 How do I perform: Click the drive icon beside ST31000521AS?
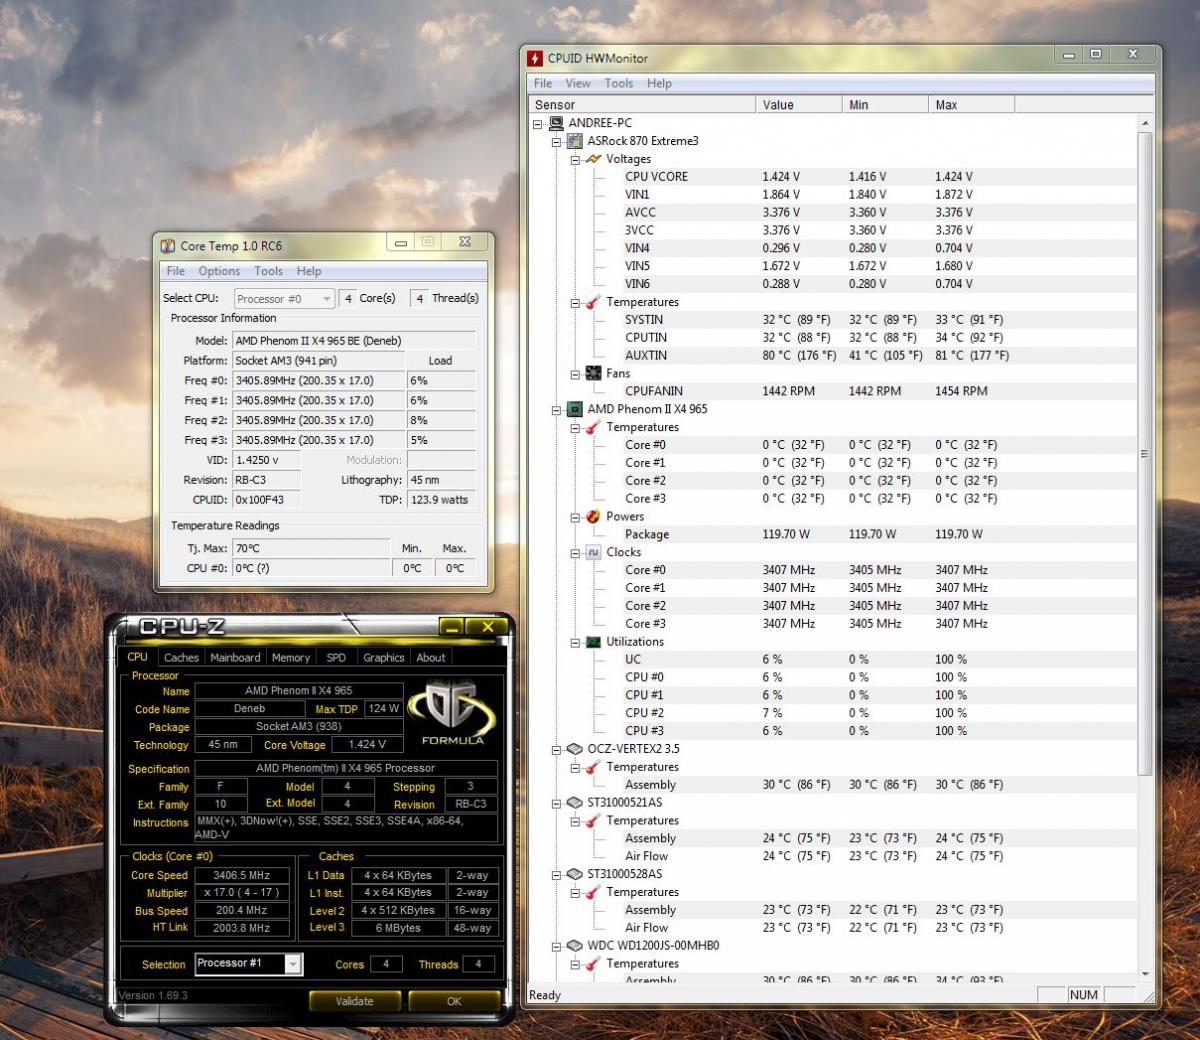(575, 803)
